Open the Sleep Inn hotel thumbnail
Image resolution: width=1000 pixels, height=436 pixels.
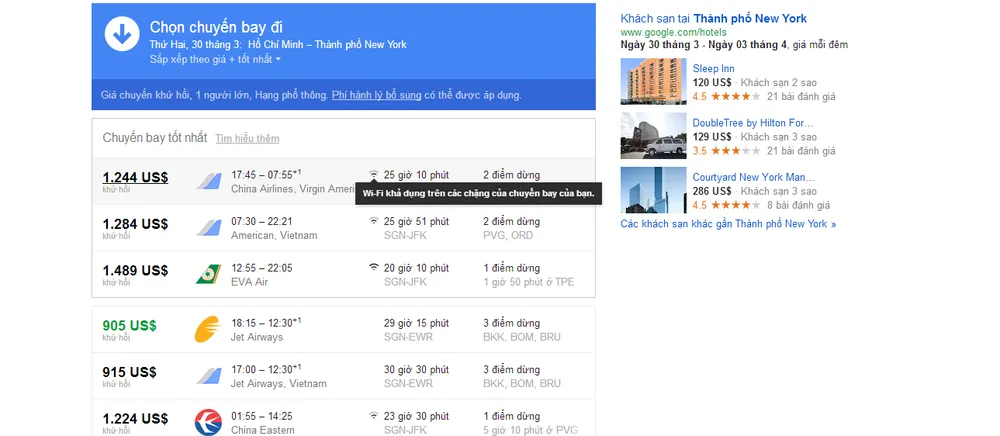[652, 81]
